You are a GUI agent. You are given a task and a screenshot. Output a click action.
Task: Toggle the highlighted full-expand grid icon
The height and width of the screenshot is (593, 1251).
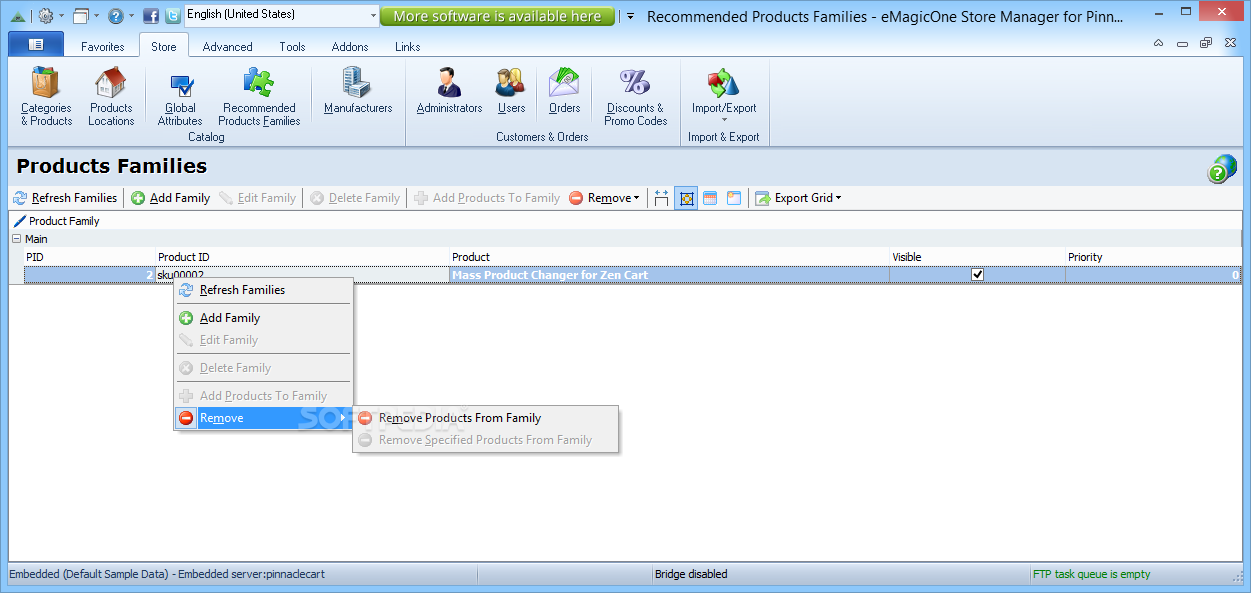[686, 198]
